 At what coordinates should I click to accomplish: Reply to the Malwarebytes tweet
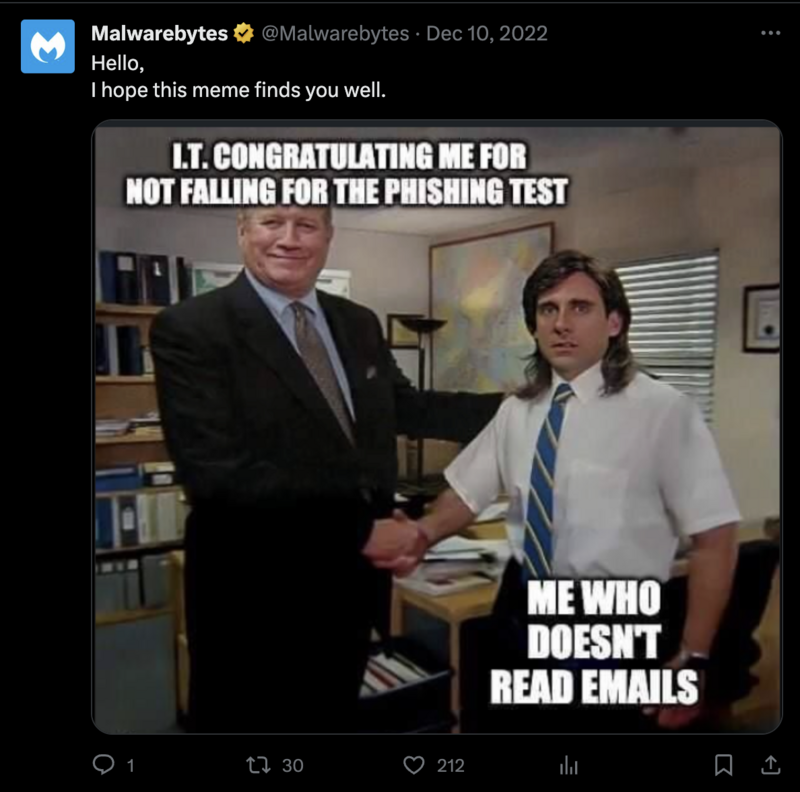(104, 764)
